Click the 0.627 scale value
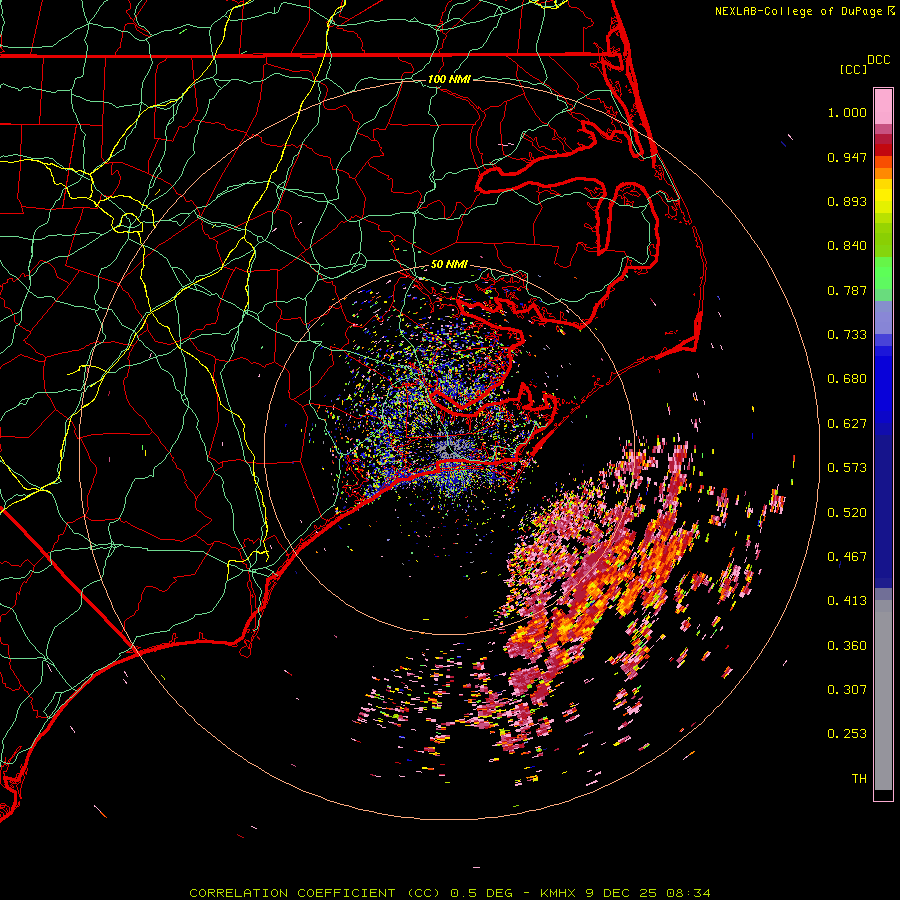The image size is (900, 900). [x=847, y=424]
